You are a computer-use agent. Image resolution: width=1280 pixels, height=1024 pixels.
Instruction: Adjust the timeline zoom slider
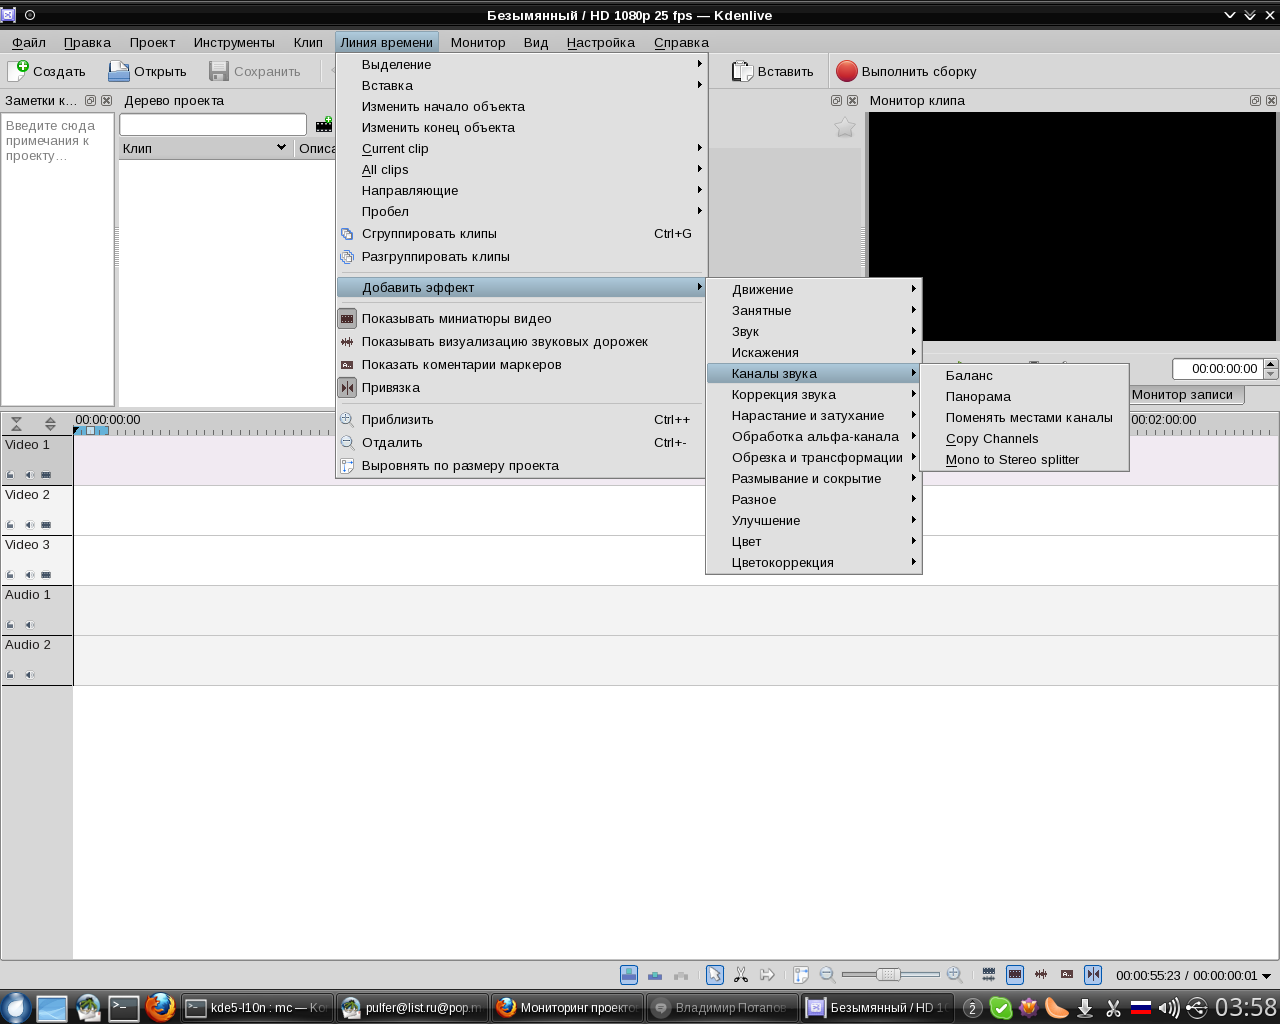pos(890,975)
